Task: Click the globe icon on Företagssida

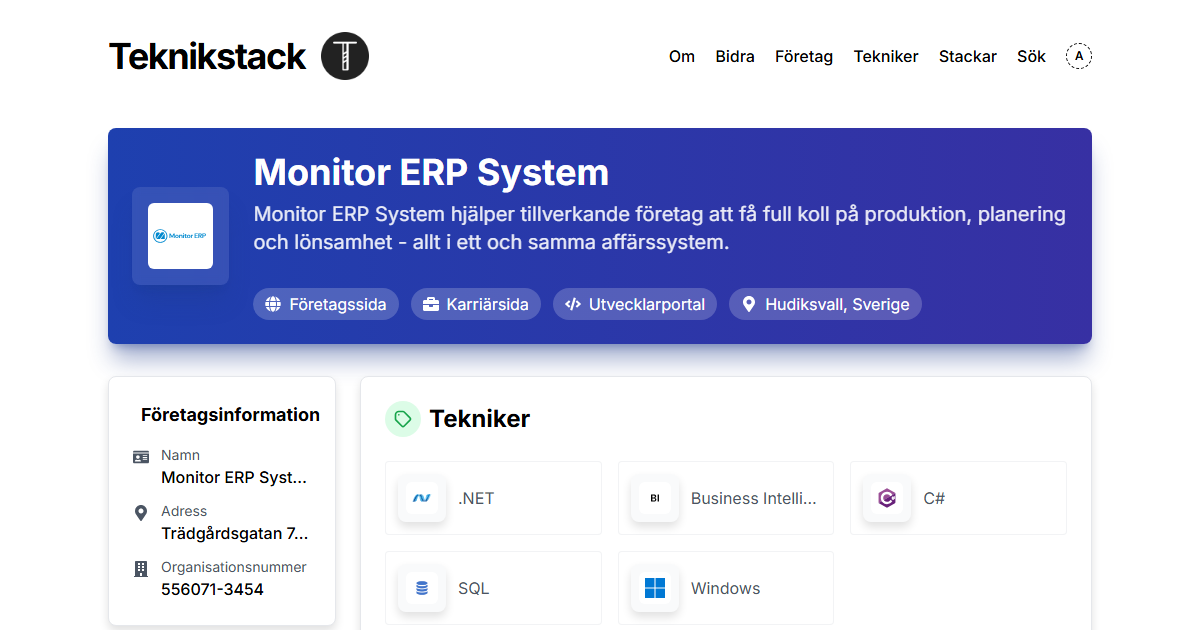Action: coord(273,305)
